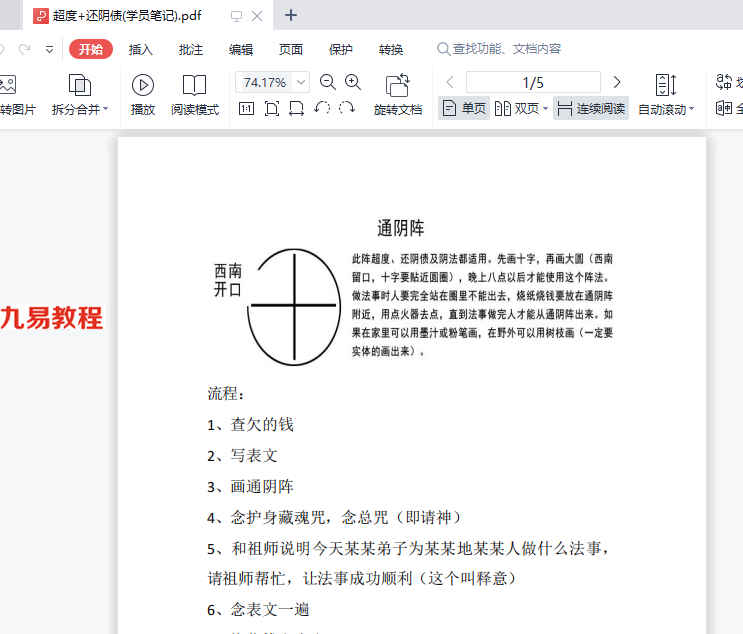The width and height of the screenshot is (743, 634).
Task: Click the line 4、念护身藏魂咒
Action: point(335,517)
